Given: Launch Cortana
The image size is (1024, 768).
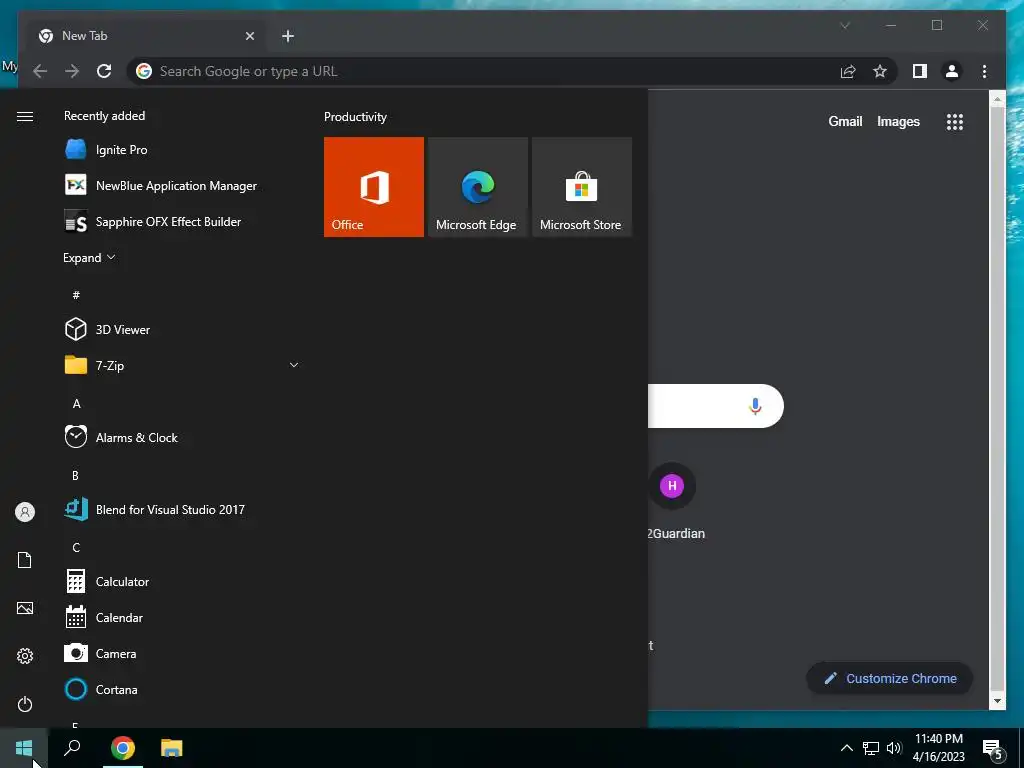Looking at the screenshot, I should [182, 689].
